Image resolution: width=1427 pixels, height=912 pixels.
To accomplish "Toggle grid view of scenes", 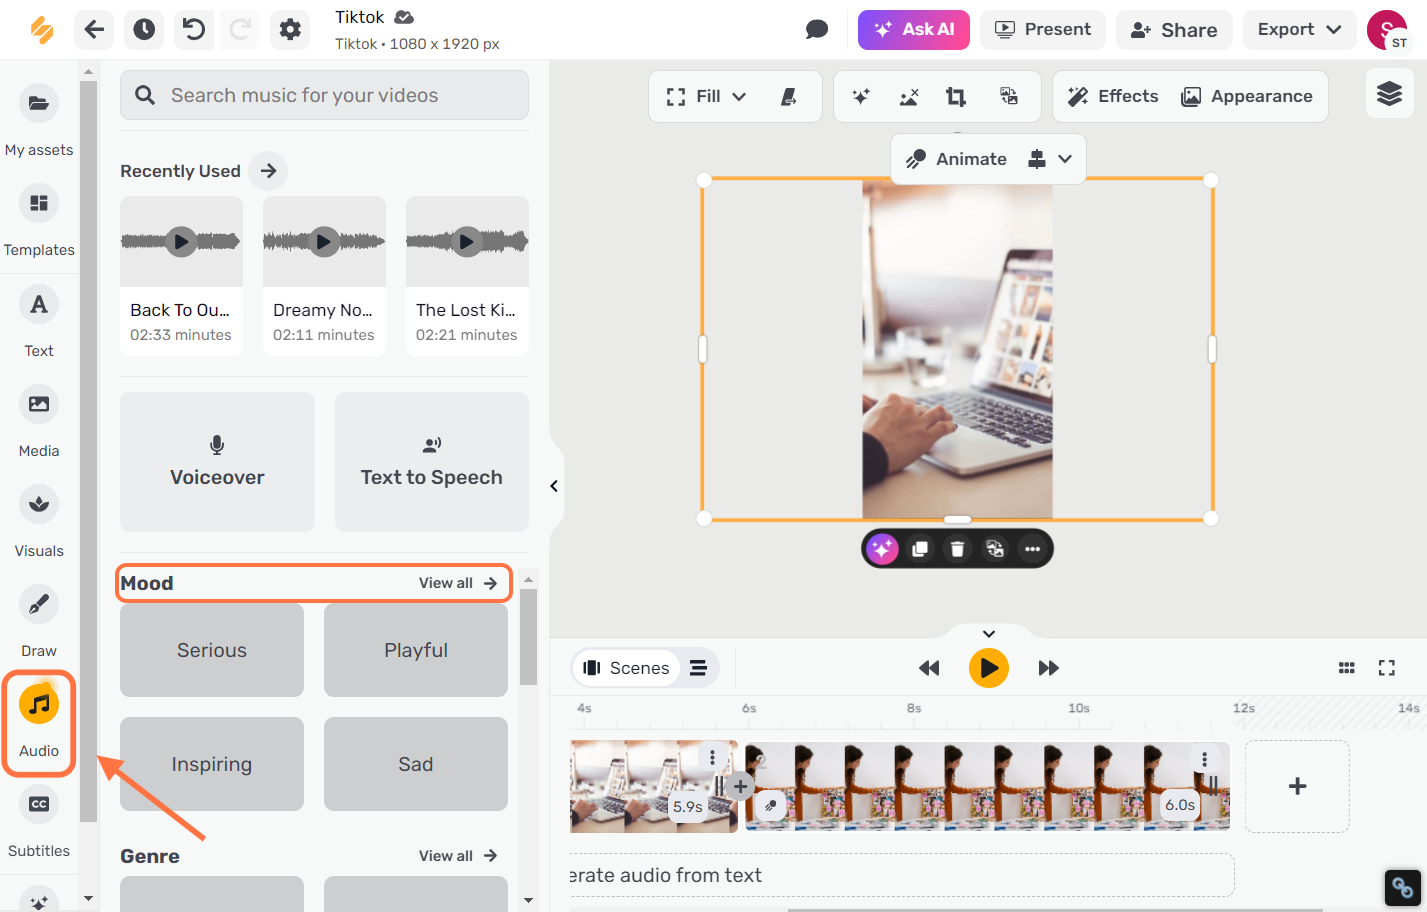I will pyautogui.click(x=1347, y=668).
